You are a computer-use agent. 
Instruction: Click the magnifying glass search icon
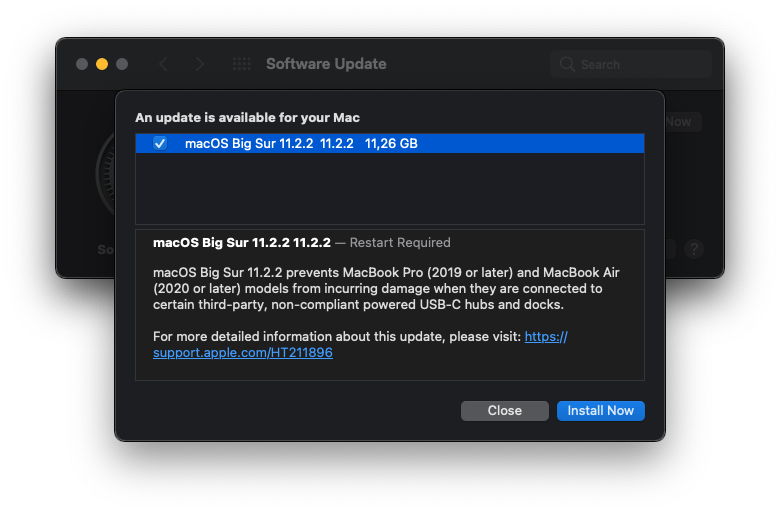pyautogui.click(x=568, y=64)
